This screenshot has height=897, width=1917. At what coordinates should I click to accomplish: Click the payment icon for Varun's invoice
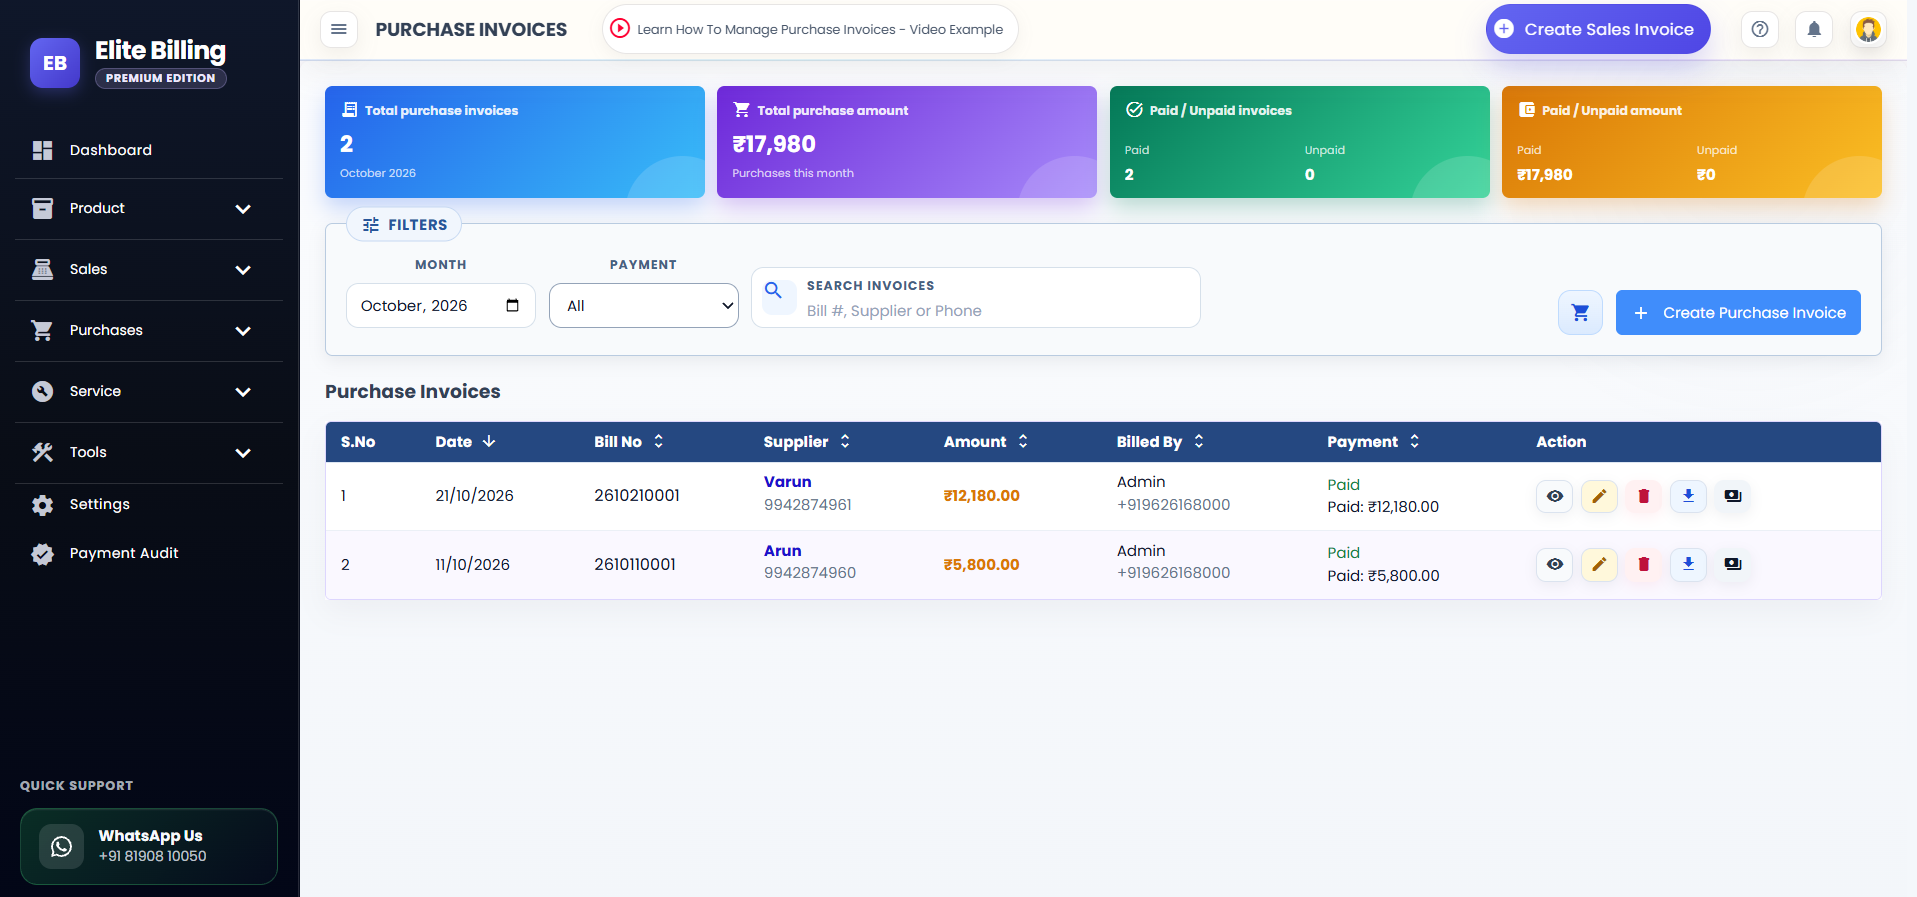(x=1733, y=496)
